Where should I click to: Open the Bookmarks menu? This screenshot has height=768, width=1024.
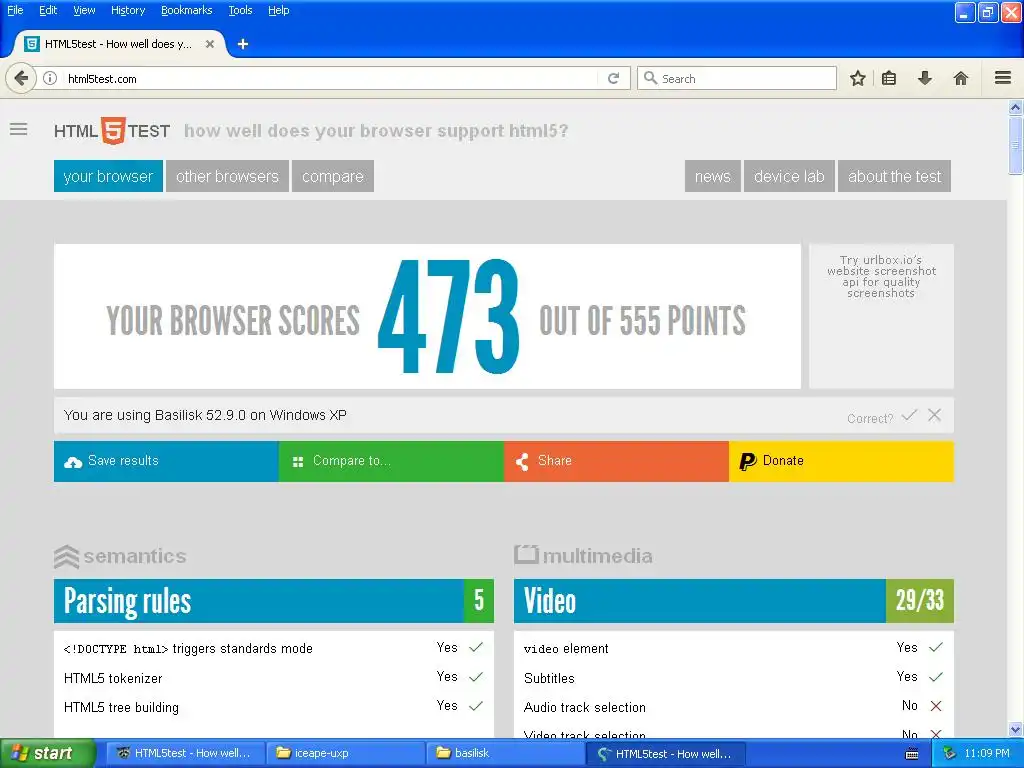pyautogui.click(x=187, y=10)
